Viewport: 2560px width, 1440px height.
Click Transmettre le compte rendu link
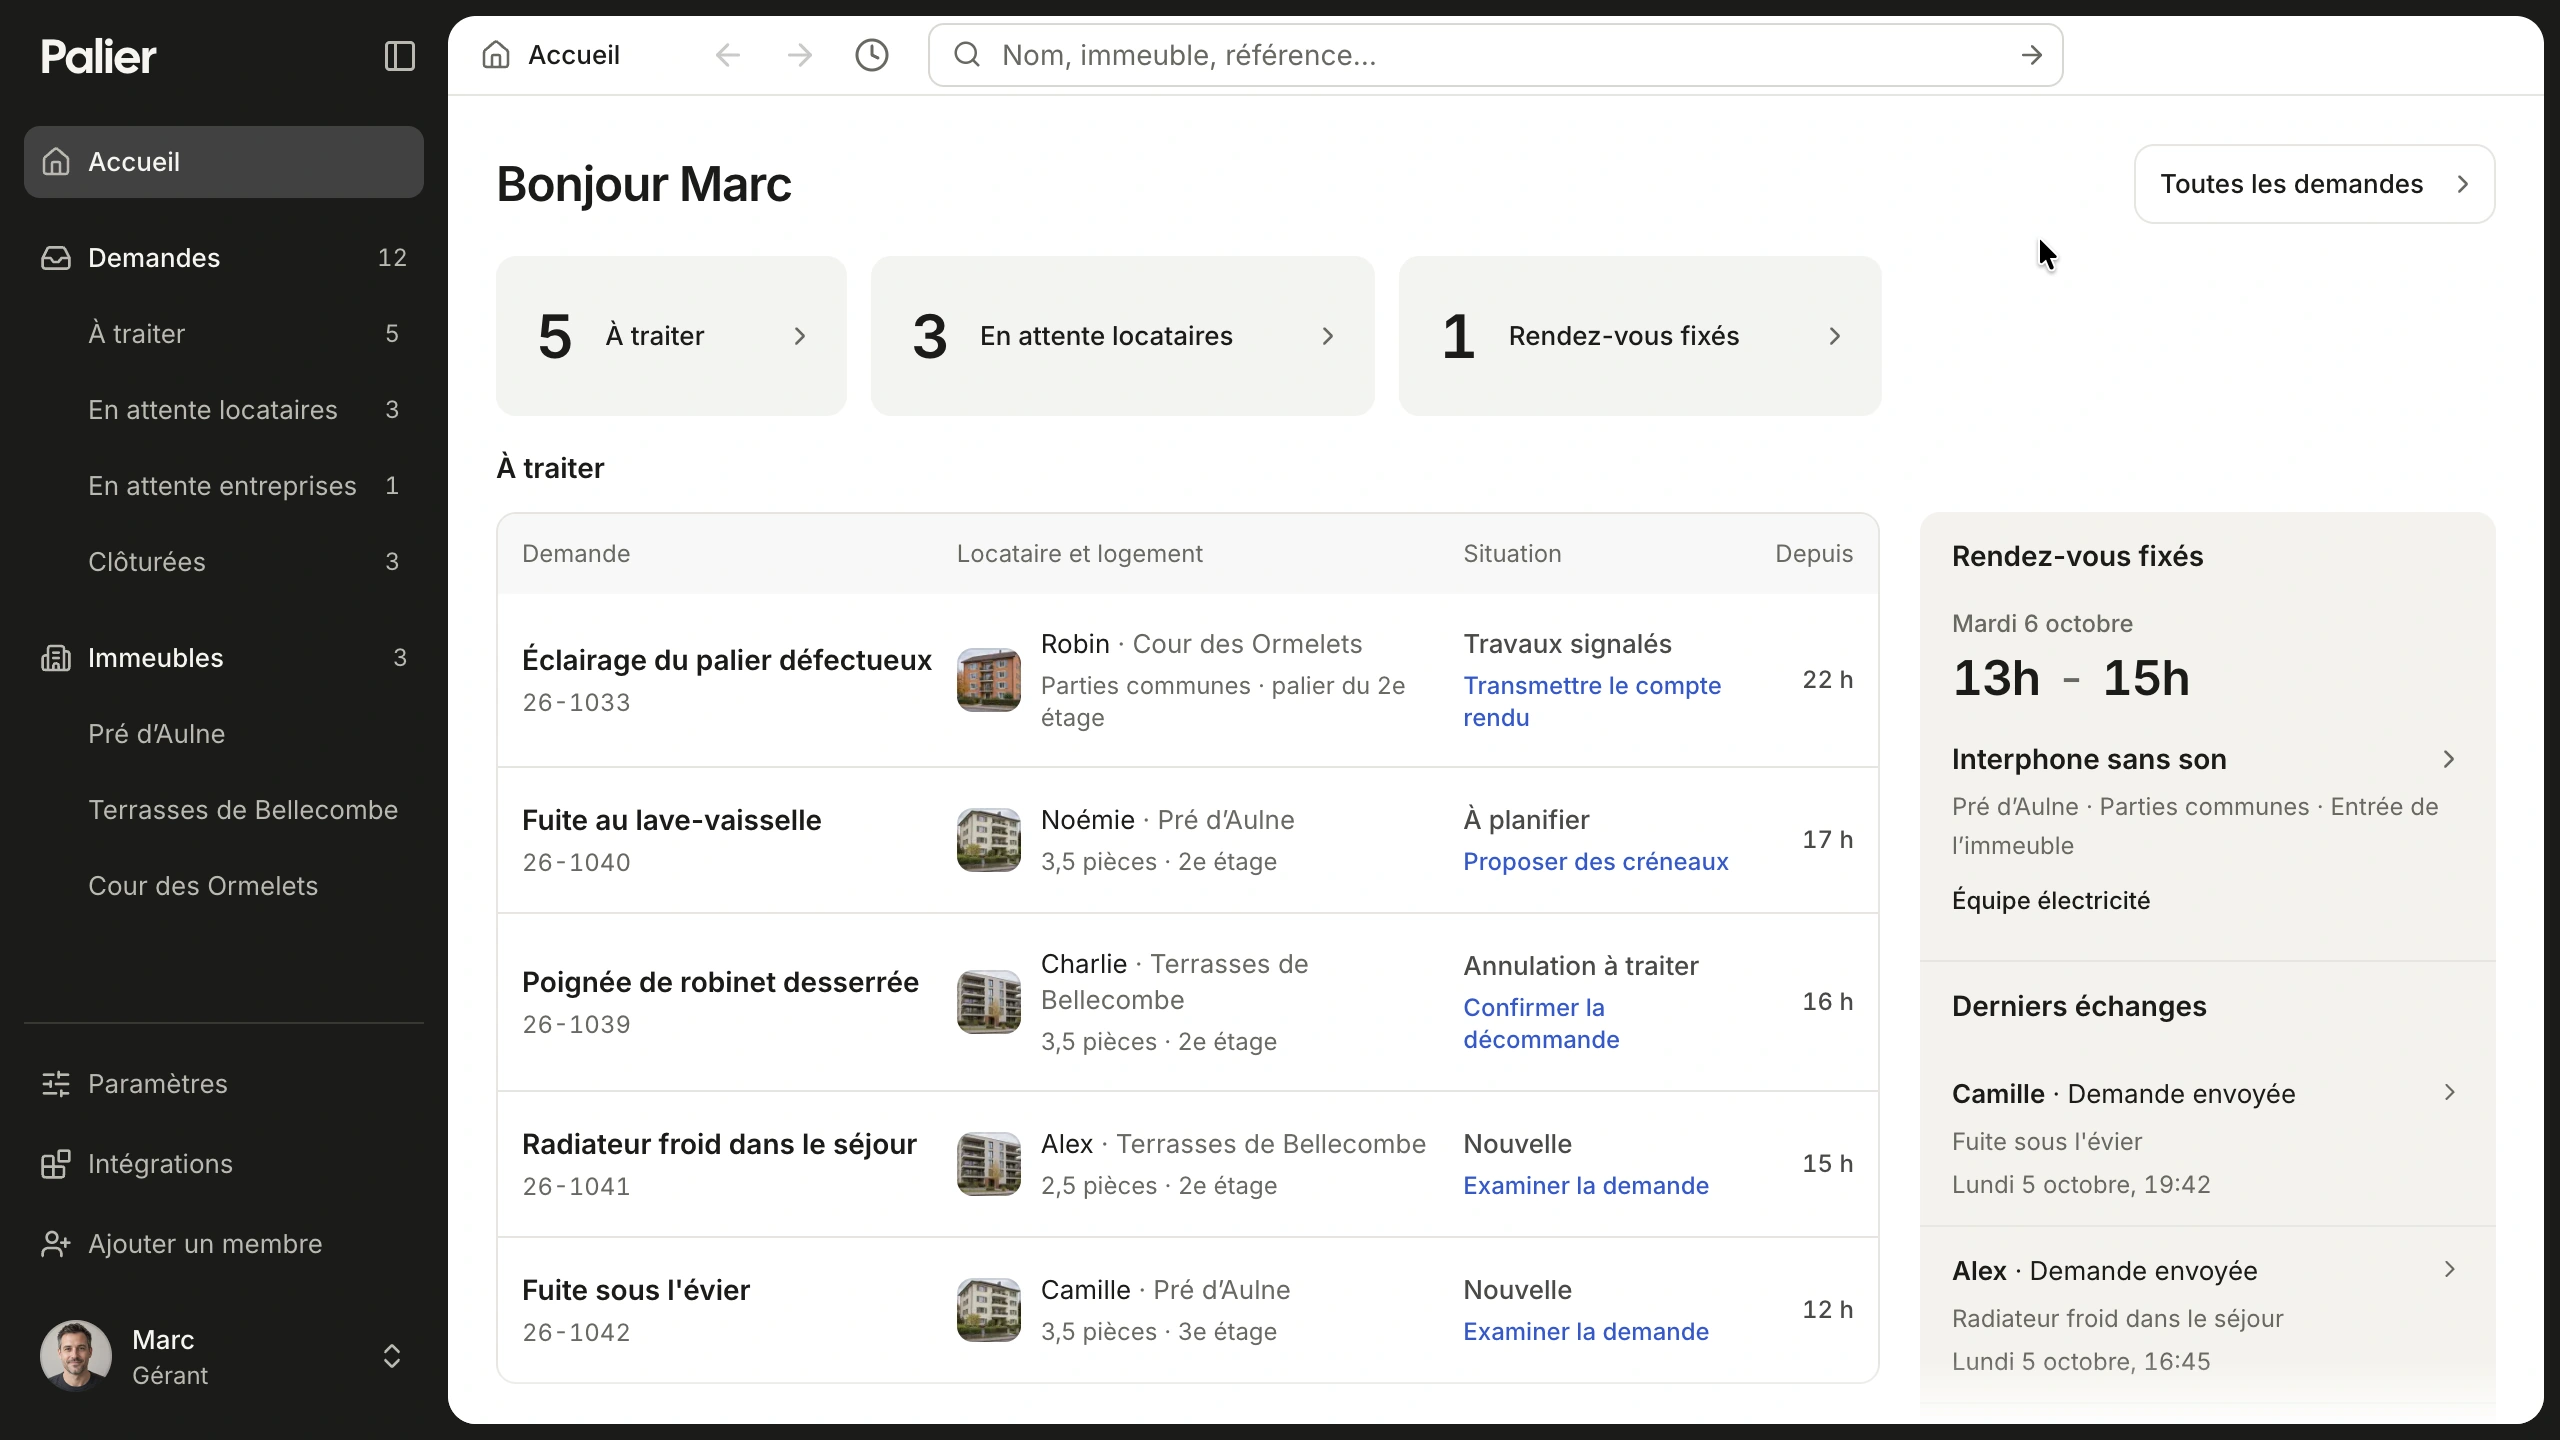pos(1592,702)
